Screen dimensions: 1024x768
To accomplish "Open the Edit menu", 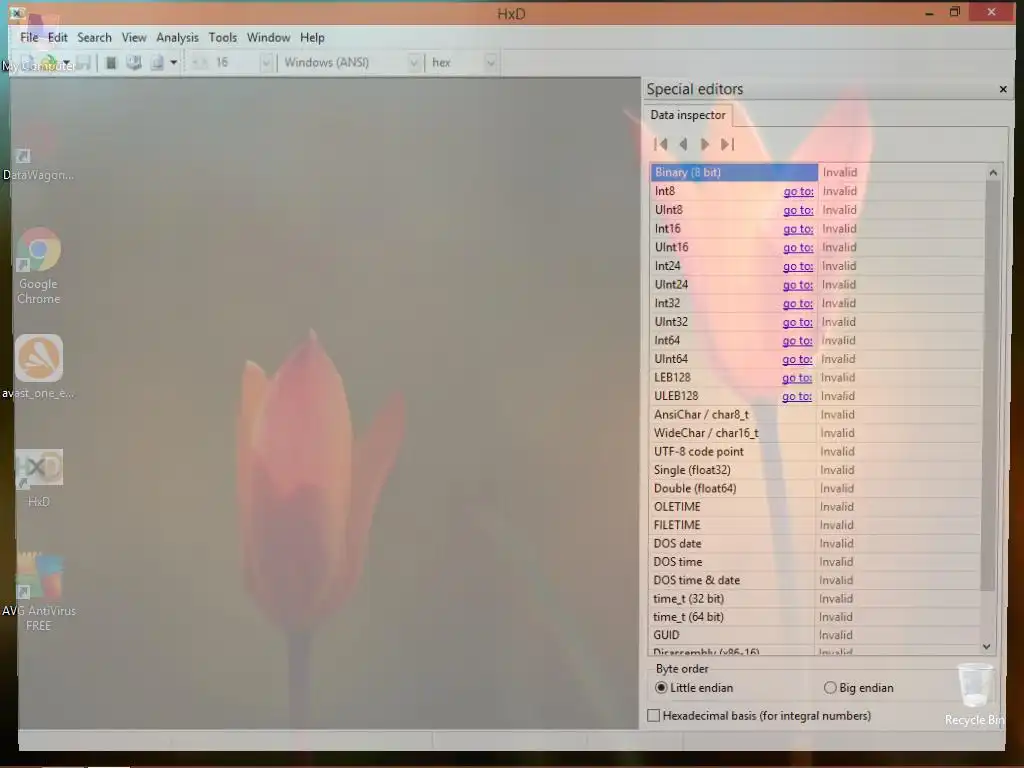I will (x=57, y=38).
